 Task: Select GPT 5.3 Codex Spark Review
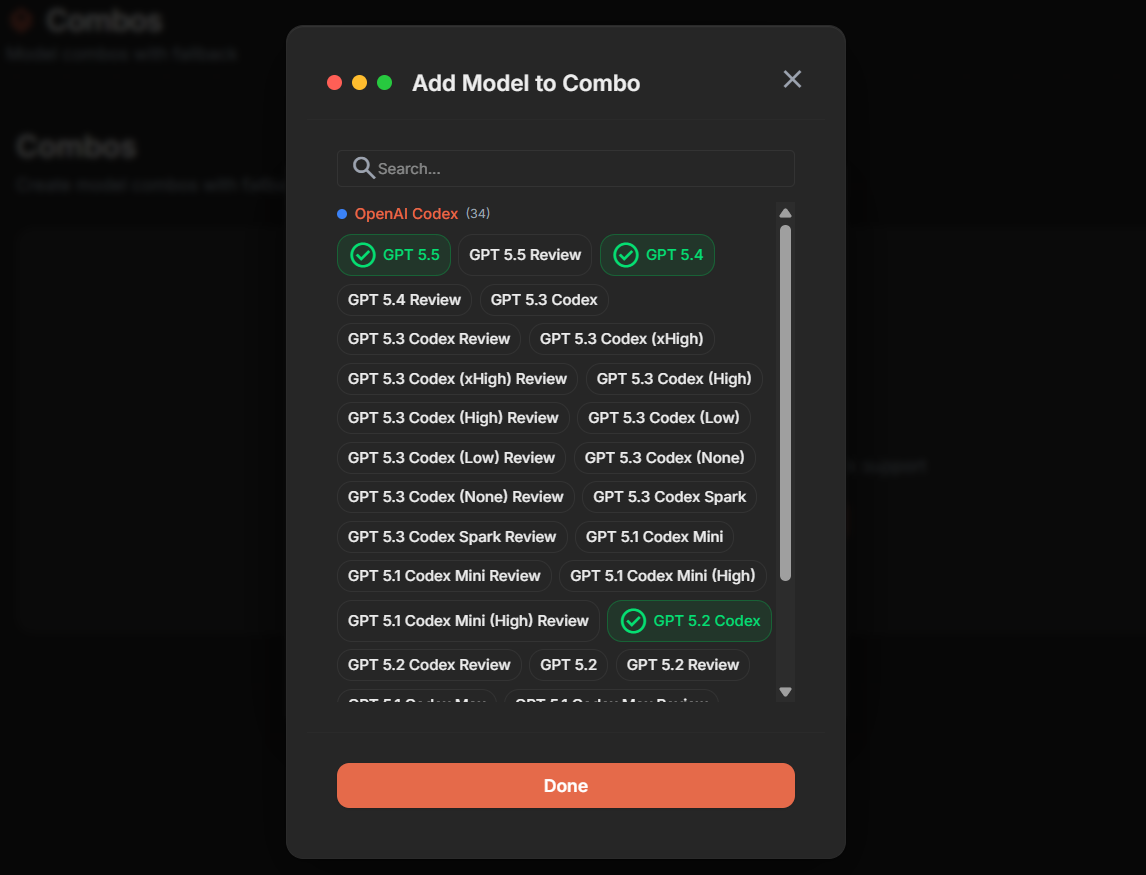(452, 537)
